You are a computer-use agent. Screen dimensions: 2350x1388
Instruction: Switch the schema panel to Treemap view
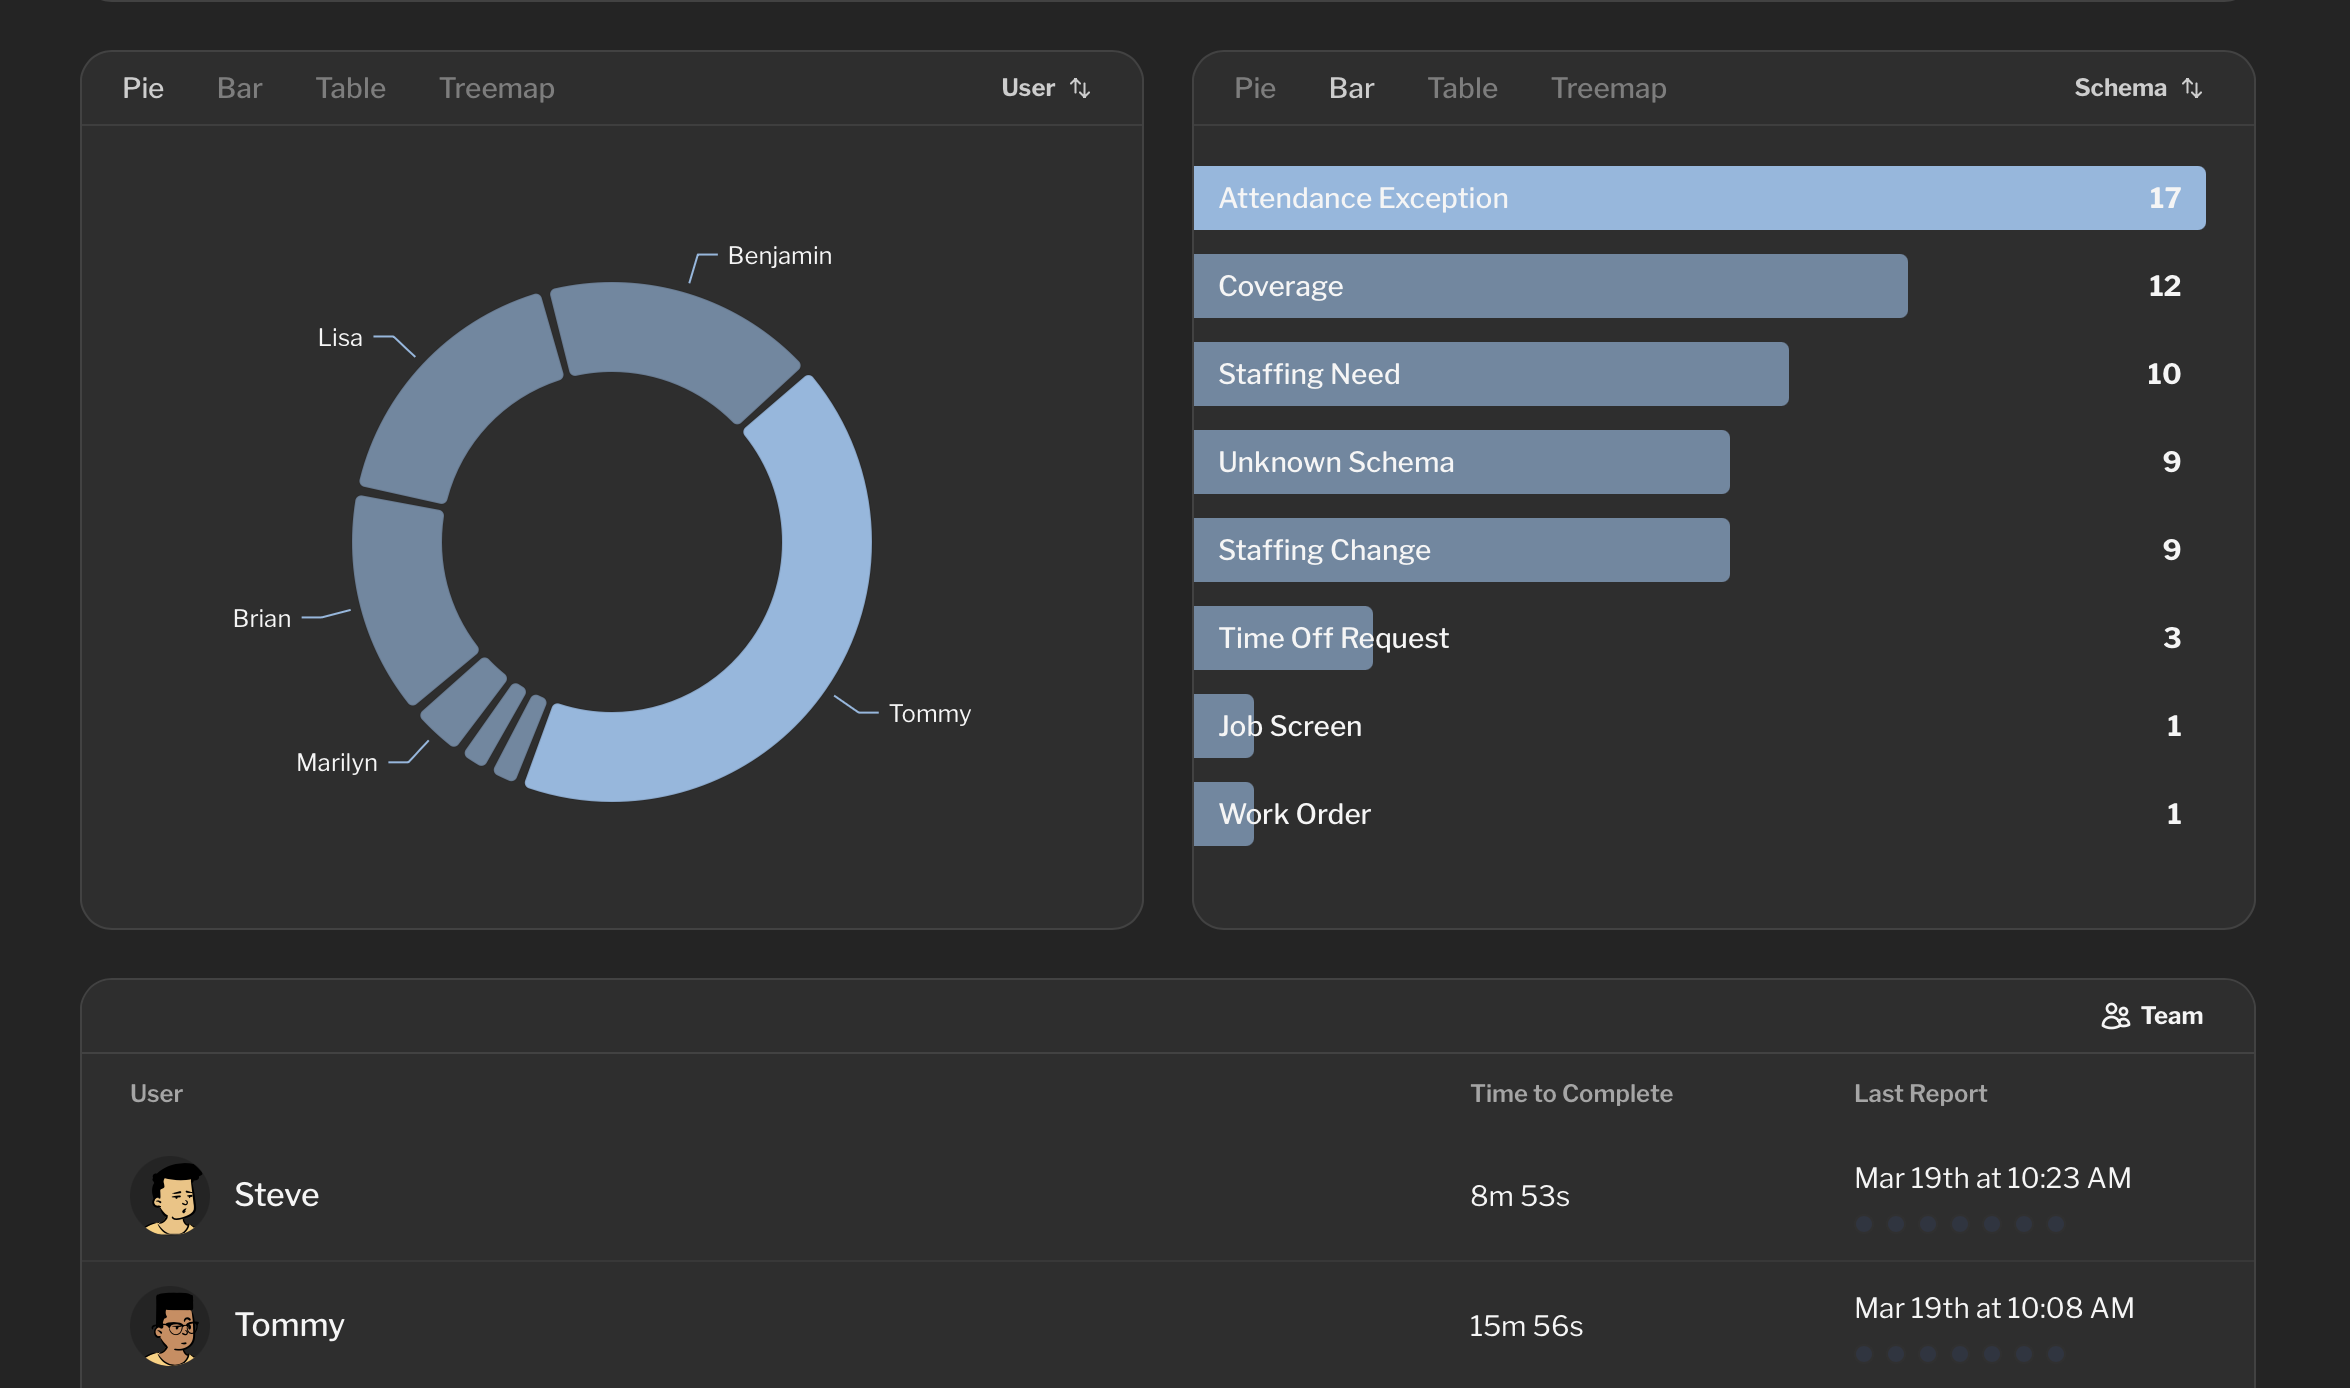1609,87
